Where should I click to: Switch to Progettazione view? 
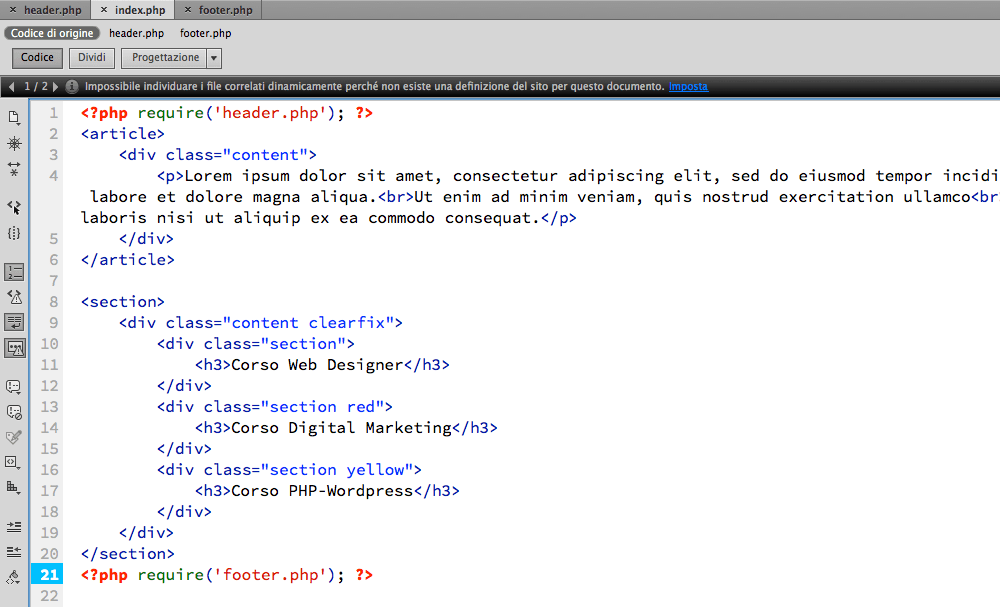165,57
